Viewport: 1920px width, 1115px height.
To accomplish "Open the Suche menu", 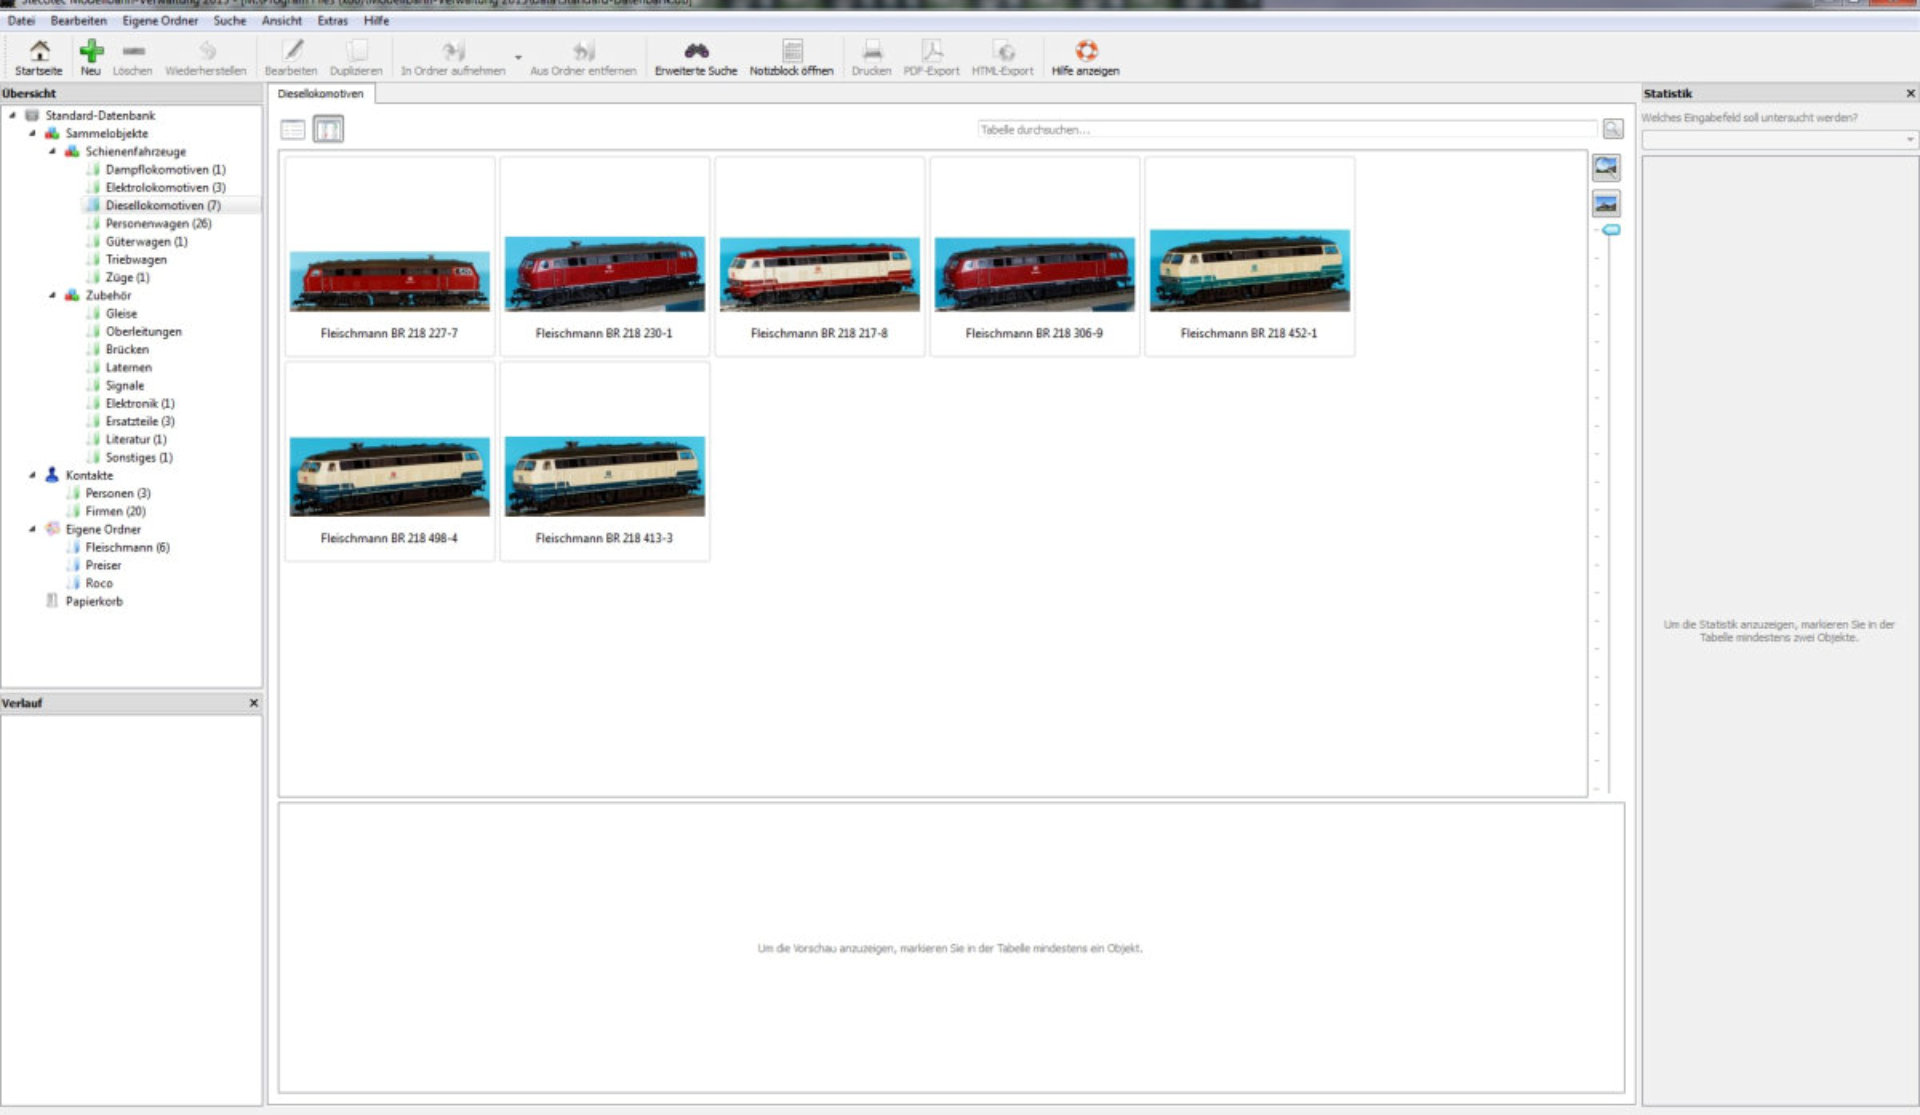I will (x=229, y=20).
